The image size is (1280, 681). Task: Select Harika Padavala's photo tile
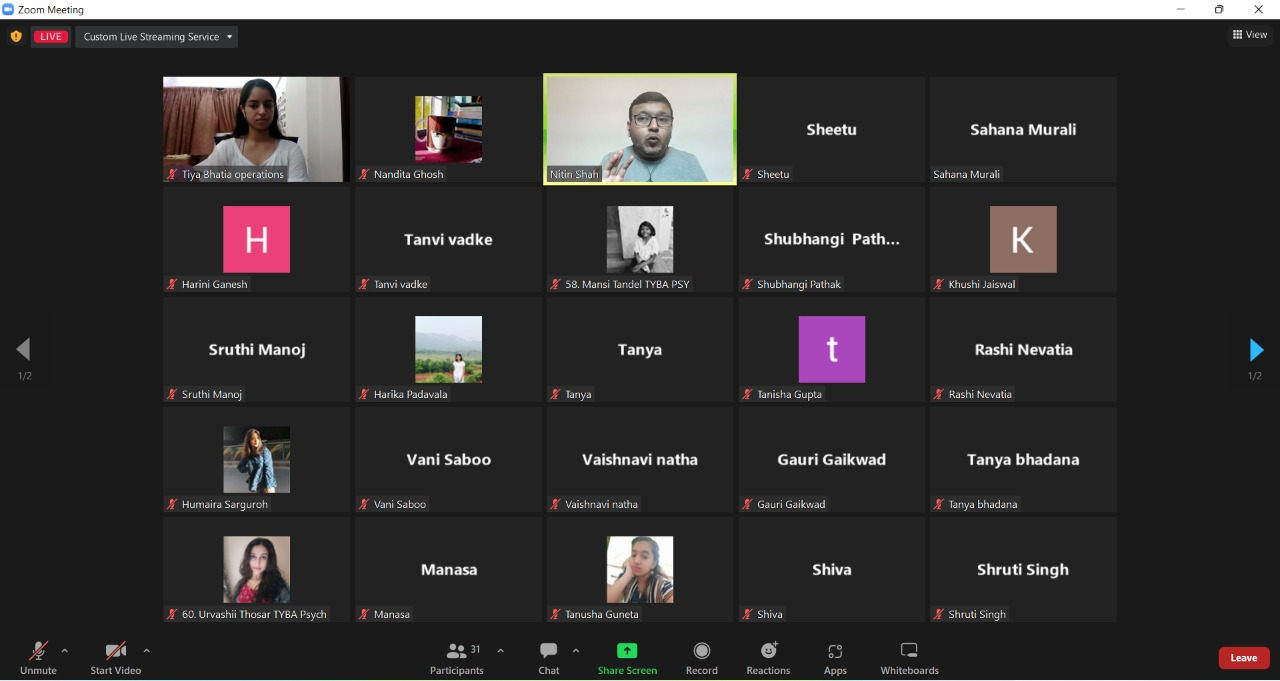coord(448,350)
